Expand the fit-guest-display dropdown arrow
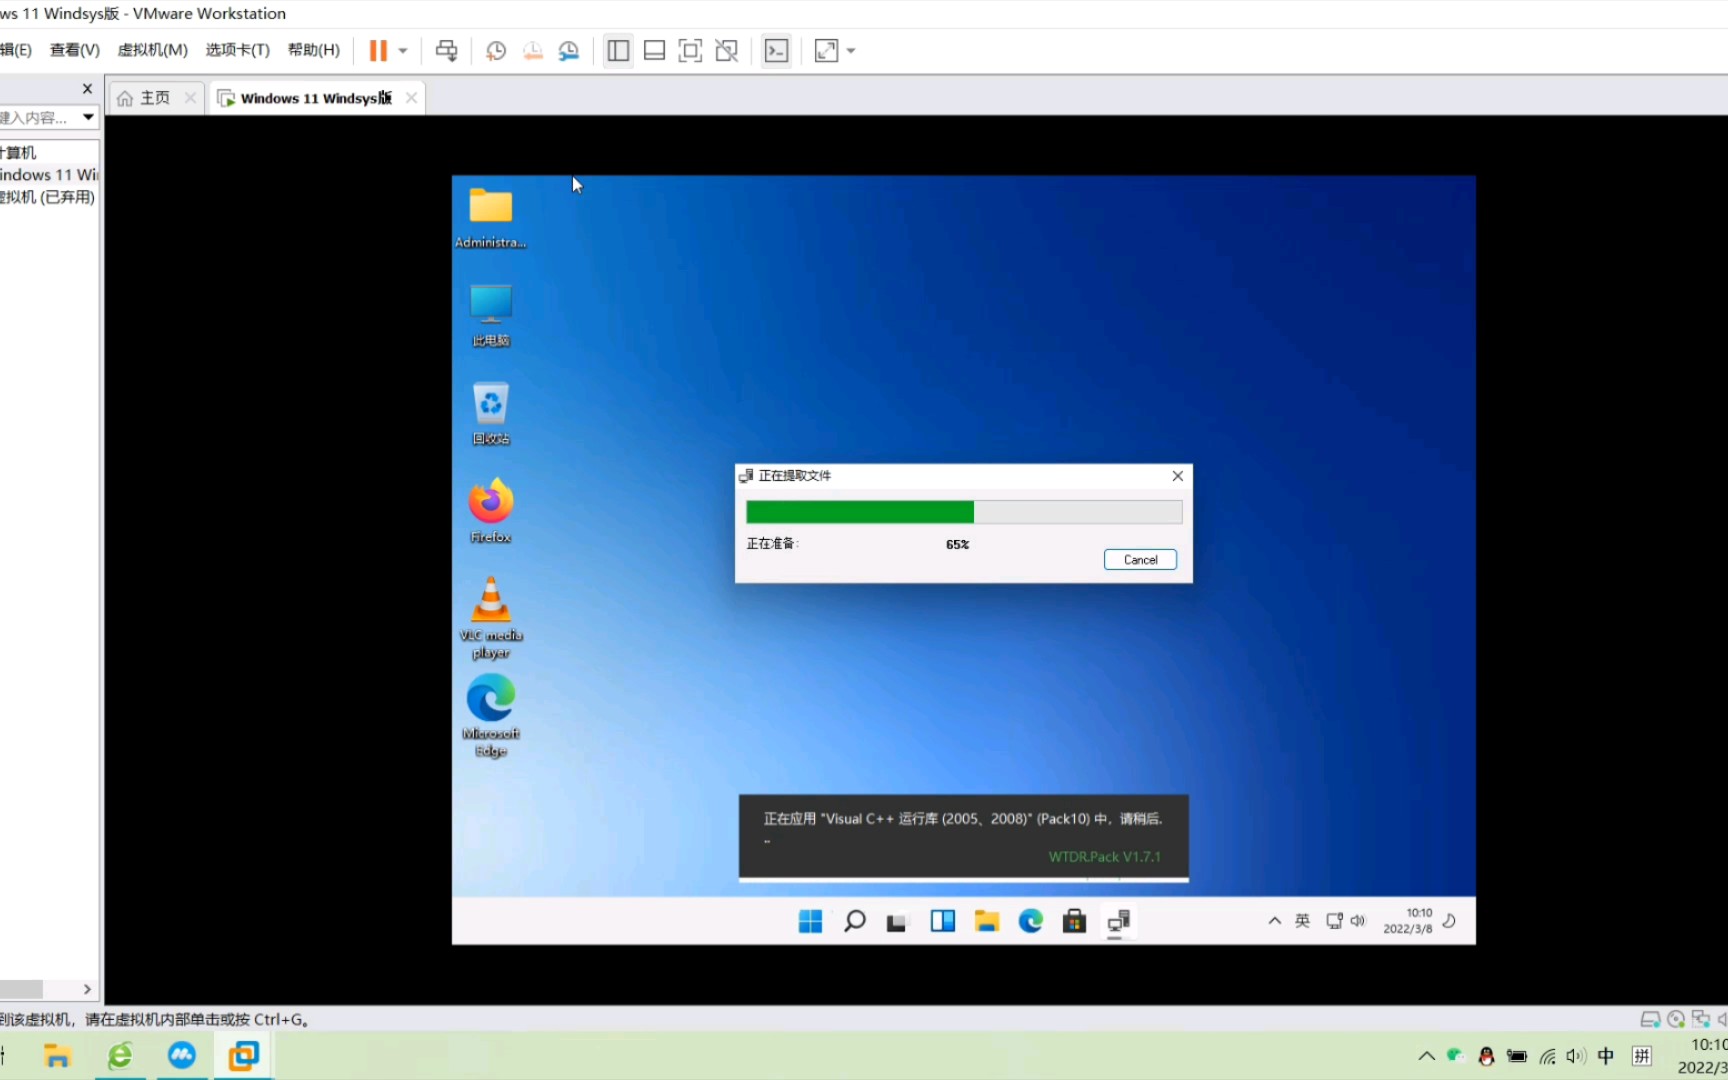 click(x=851, y=50)
